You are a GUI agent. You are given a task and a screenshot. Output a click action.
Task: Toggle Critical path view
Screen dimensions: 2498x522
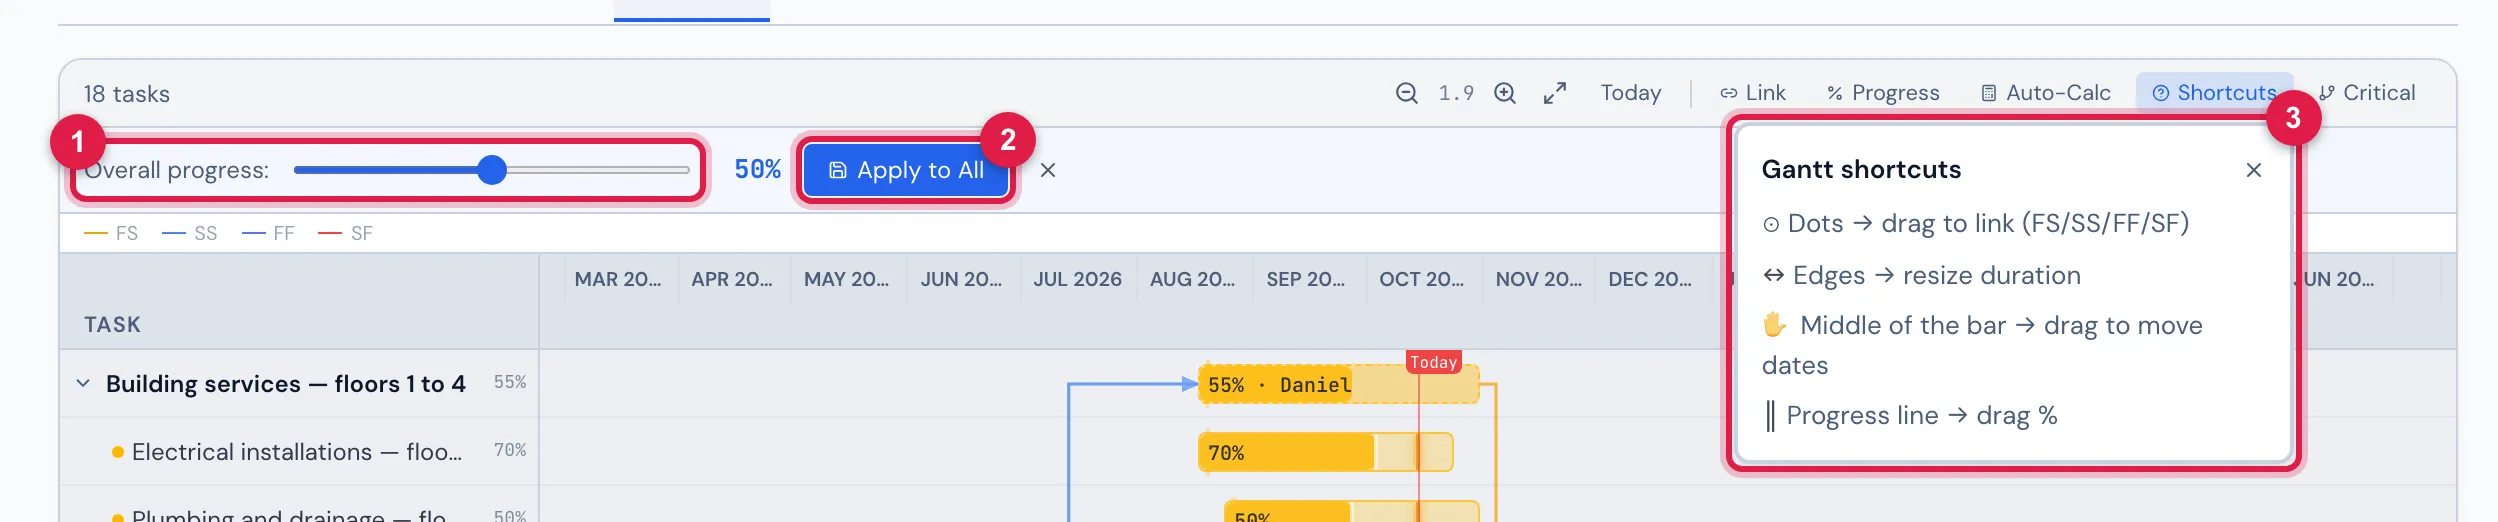[x=2367, y=93]
